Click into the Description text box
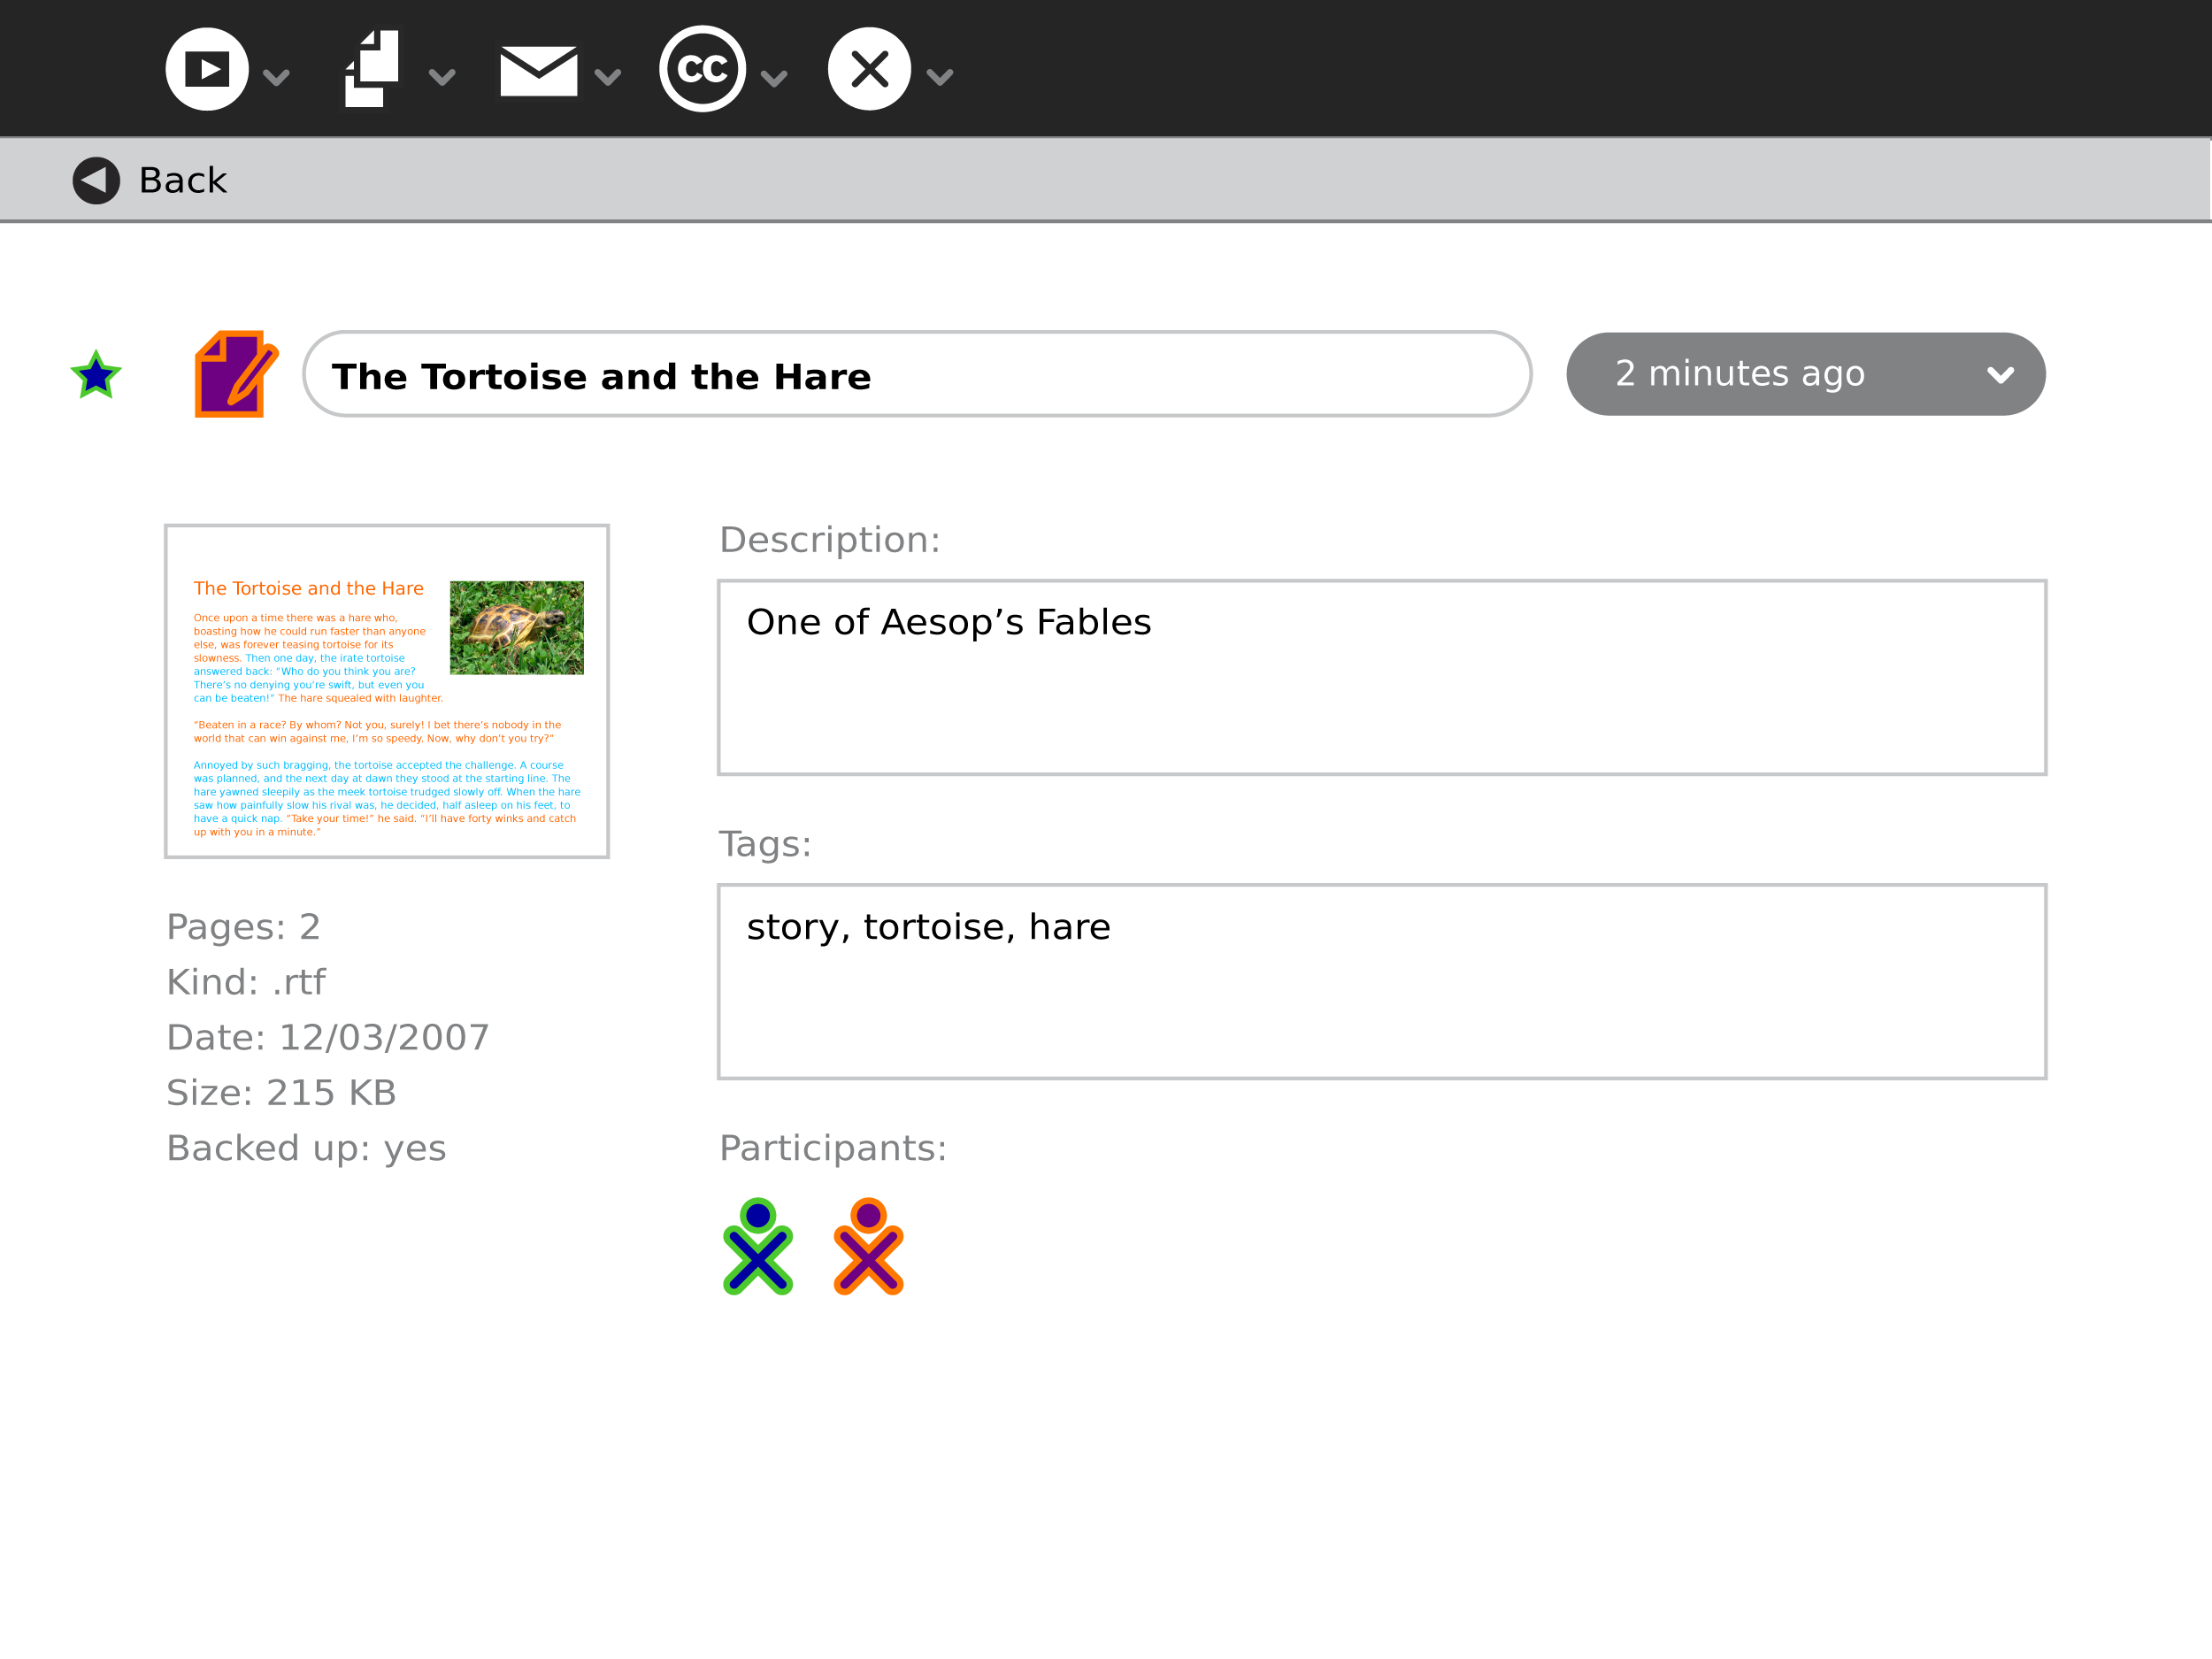Image resolution: width=2212 pixels, height=1659 pixels. [1381, 677]
